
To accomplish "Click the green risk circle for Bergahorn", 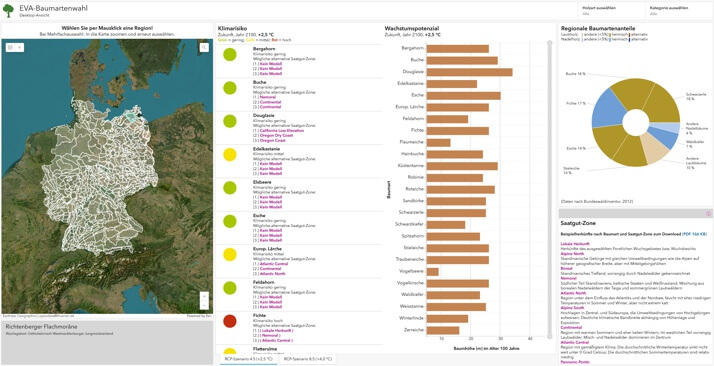I will 230,55.
